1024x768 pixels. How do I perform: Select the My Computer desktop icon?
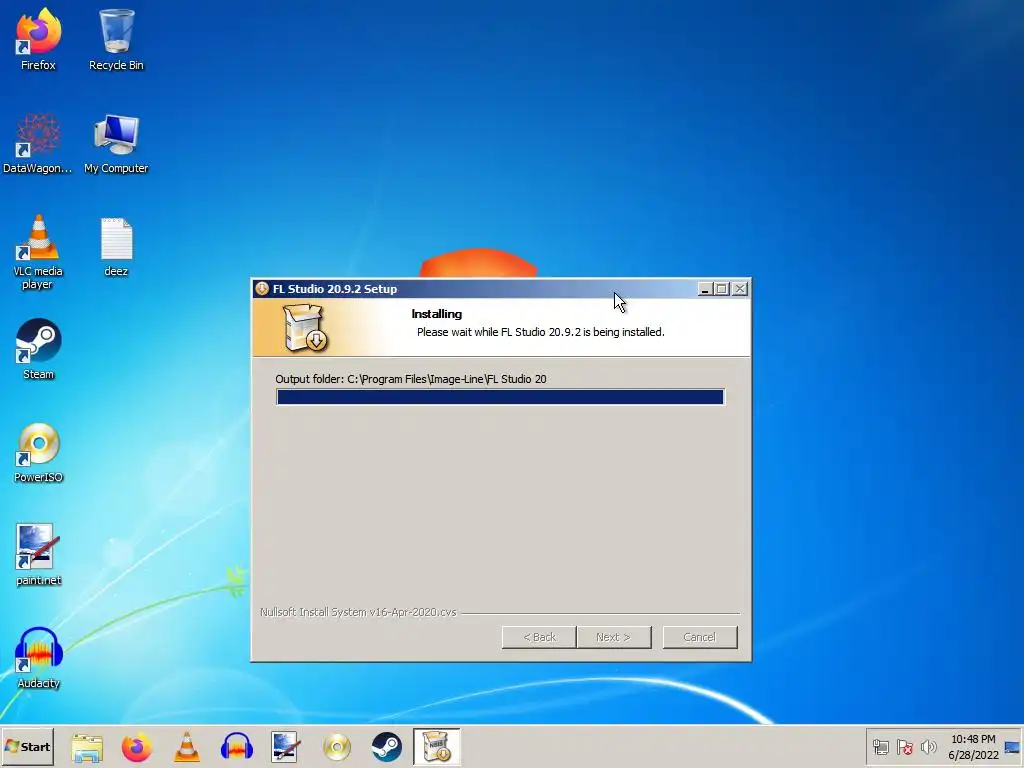116,142
